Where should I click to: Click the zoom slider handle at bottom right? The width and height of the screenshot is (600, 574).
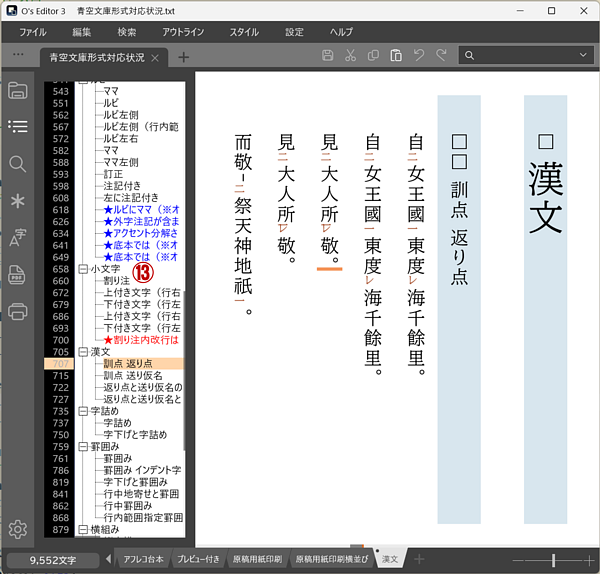click(x=553, y=560)
